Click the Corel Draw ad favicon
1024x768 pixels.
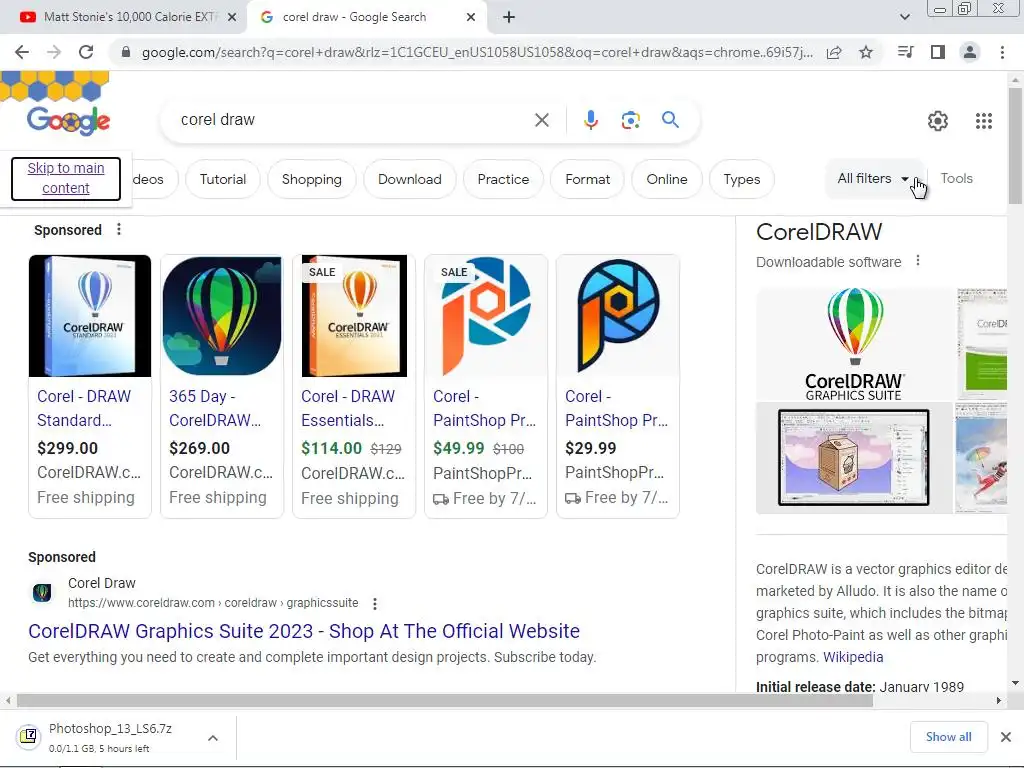click(x=42, y=592)
